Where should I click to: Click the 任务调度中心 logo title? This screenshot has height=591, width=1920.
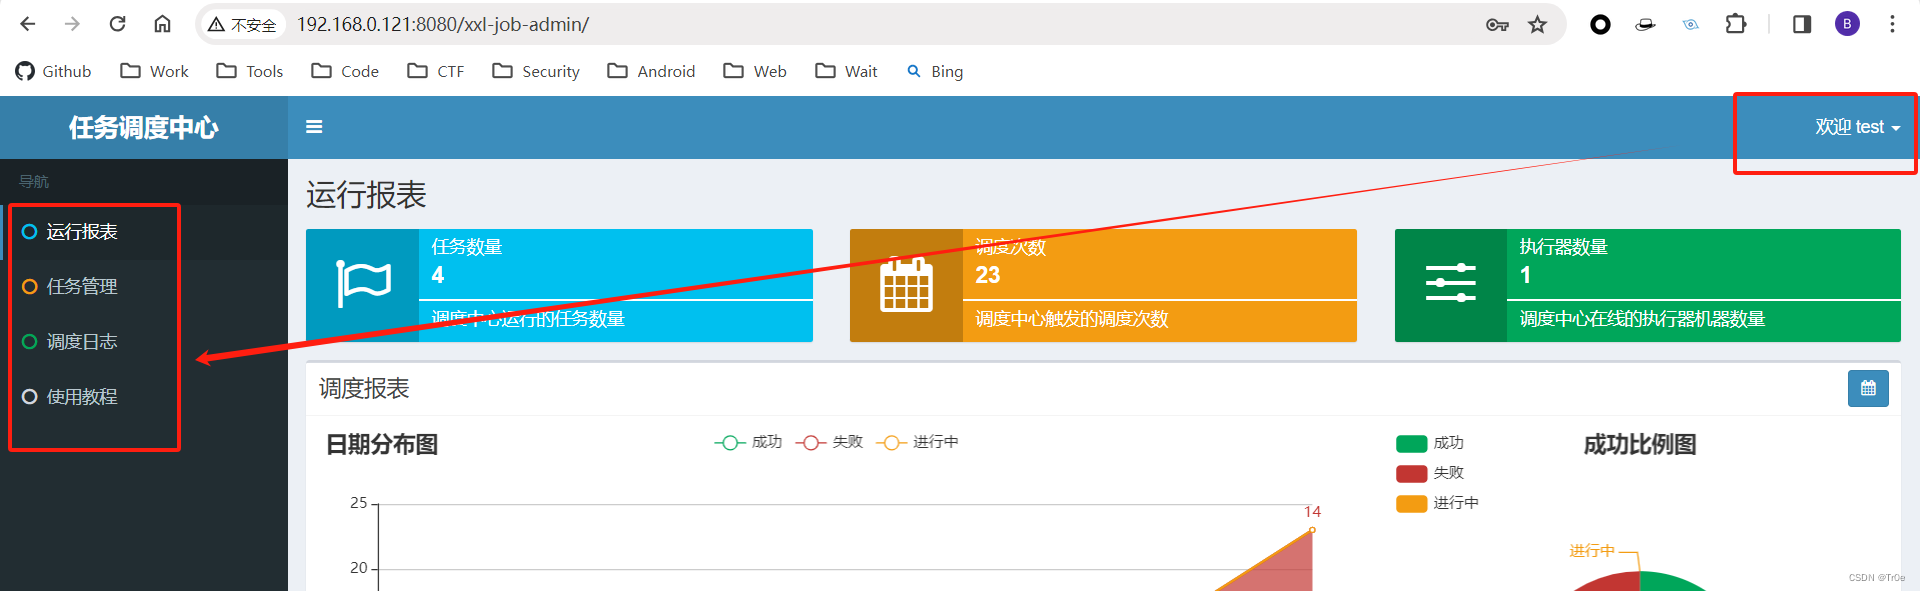pyautogui.click(x=144, y=127)
